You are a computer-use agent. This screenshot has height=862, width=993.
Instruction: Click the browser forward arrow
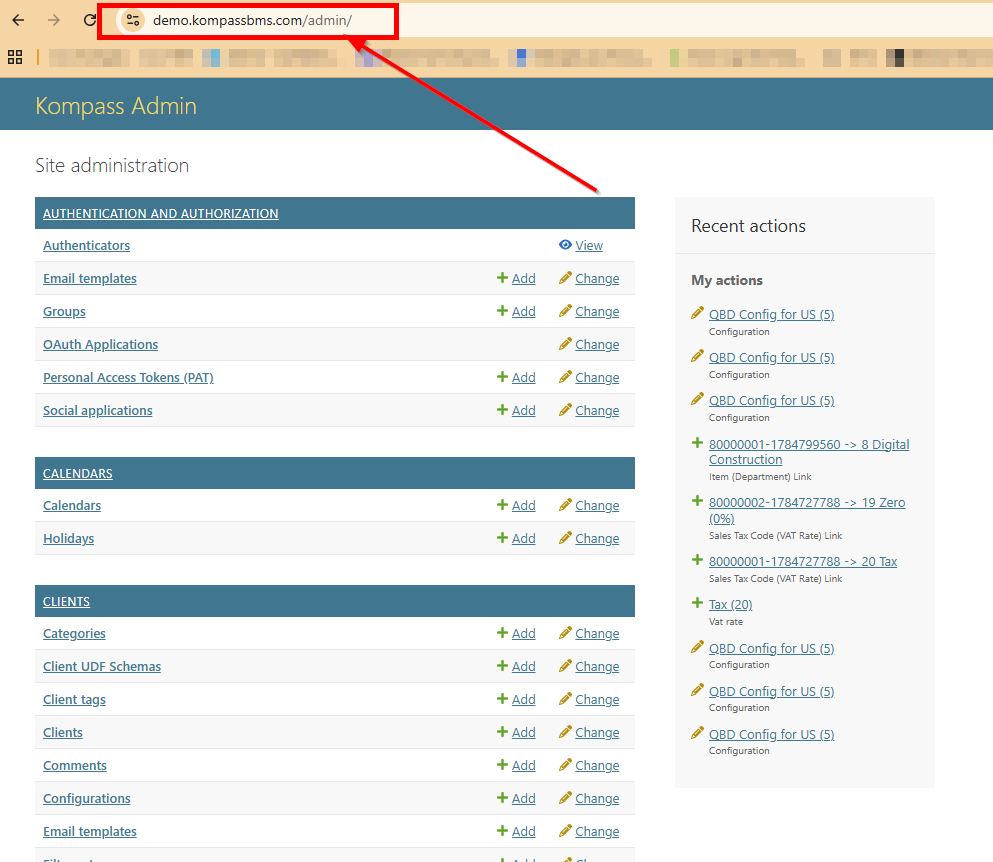pyautogui.click(x=54, y=20)
